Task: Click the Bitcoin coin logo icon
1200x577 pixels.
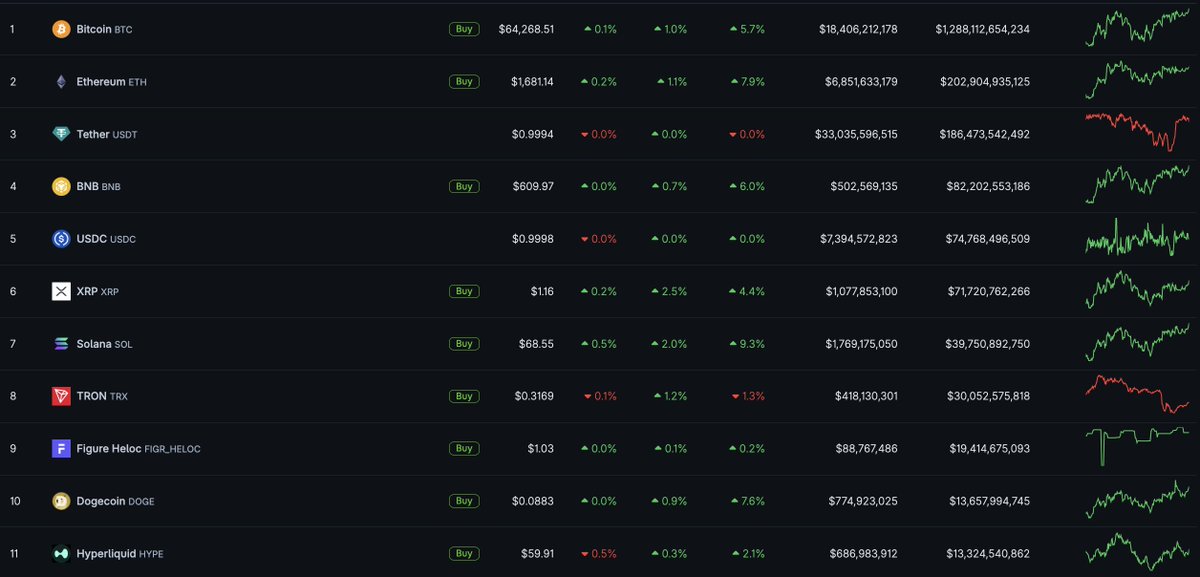Action: (61, 30)
